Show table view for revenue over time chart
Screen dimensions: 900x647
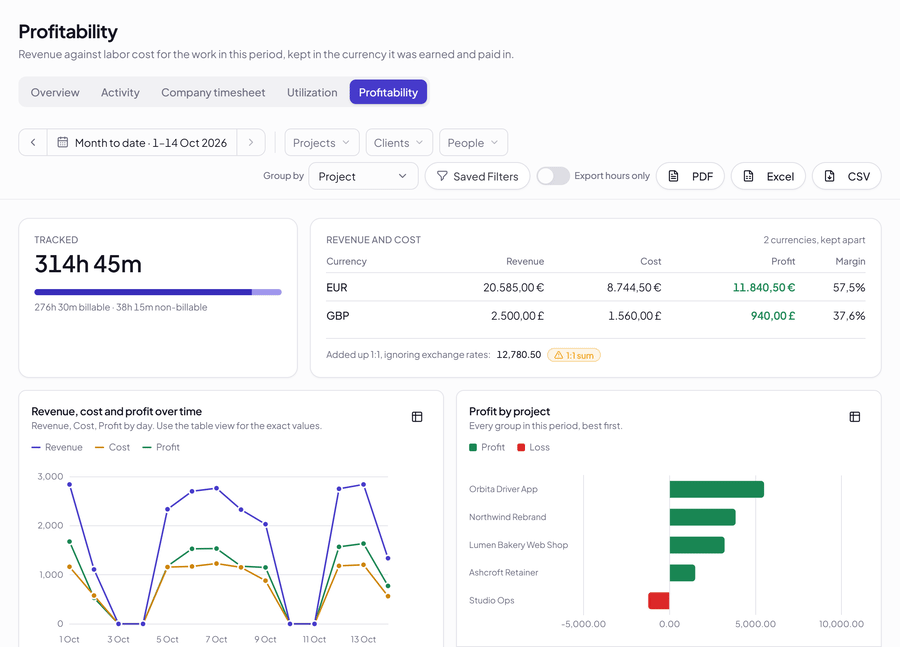417,417
